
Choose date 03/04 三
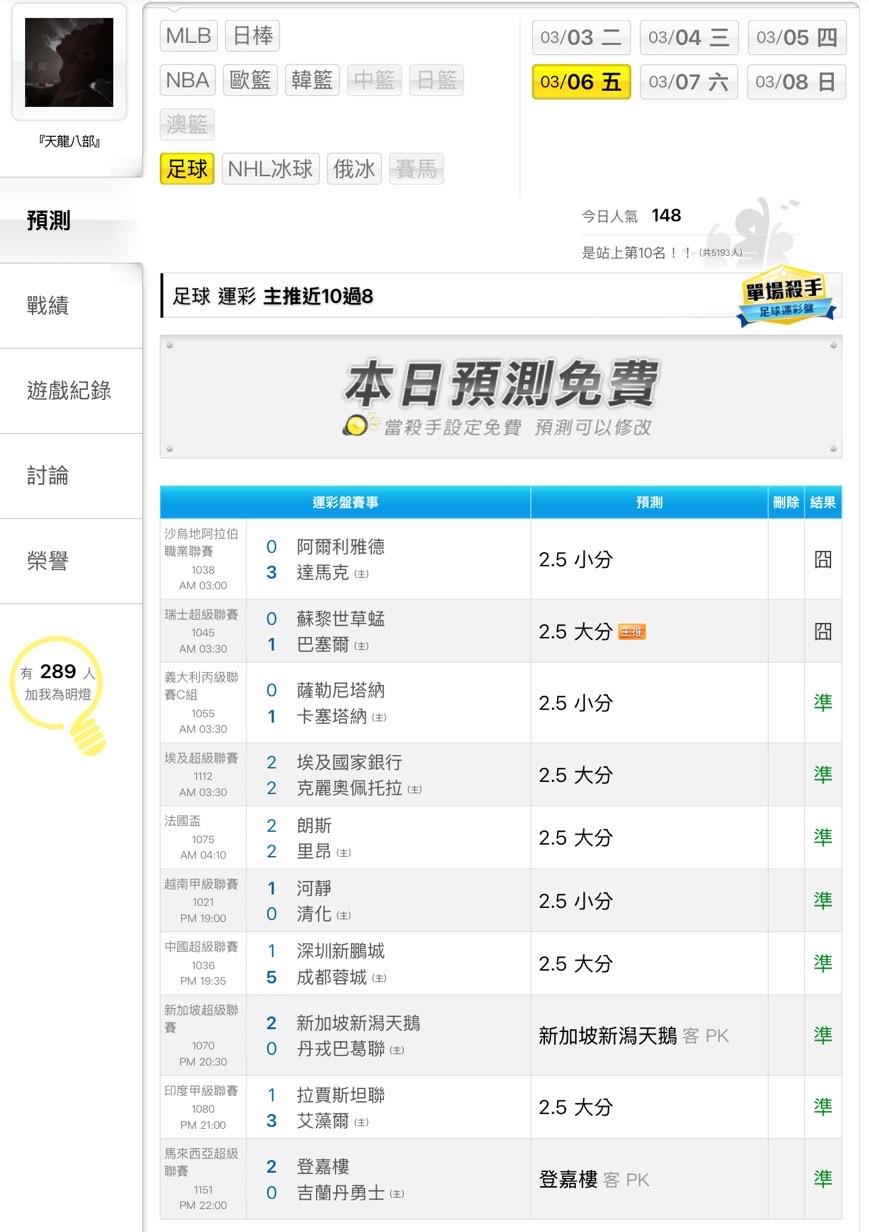690,38
